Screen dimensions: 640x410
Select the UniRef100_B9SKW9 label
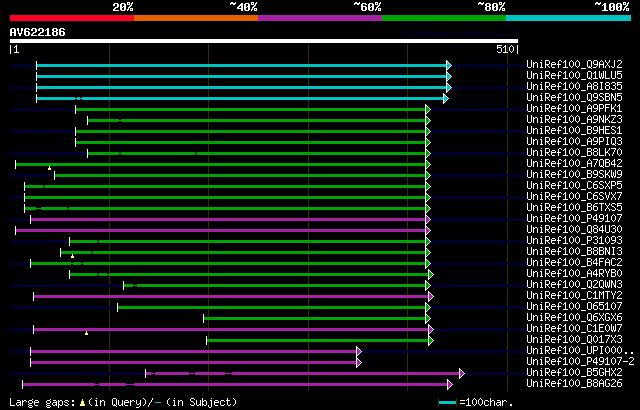(574, 174)
